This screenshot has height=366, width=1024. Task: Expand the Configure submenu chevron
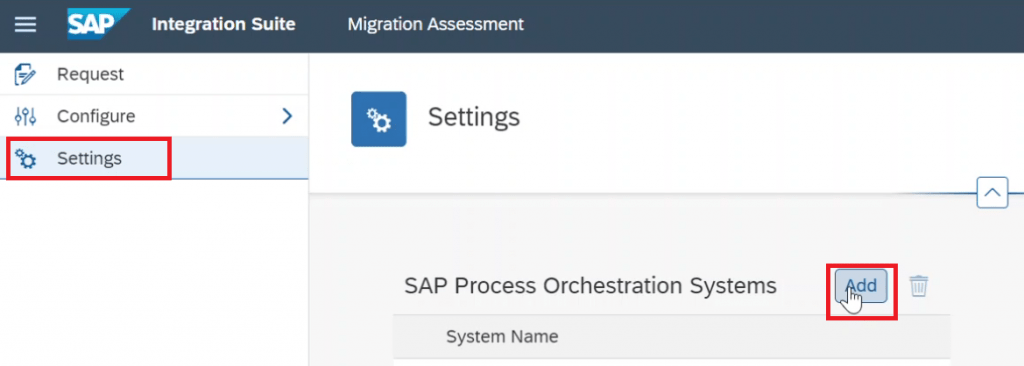click(x=287, y=116)
